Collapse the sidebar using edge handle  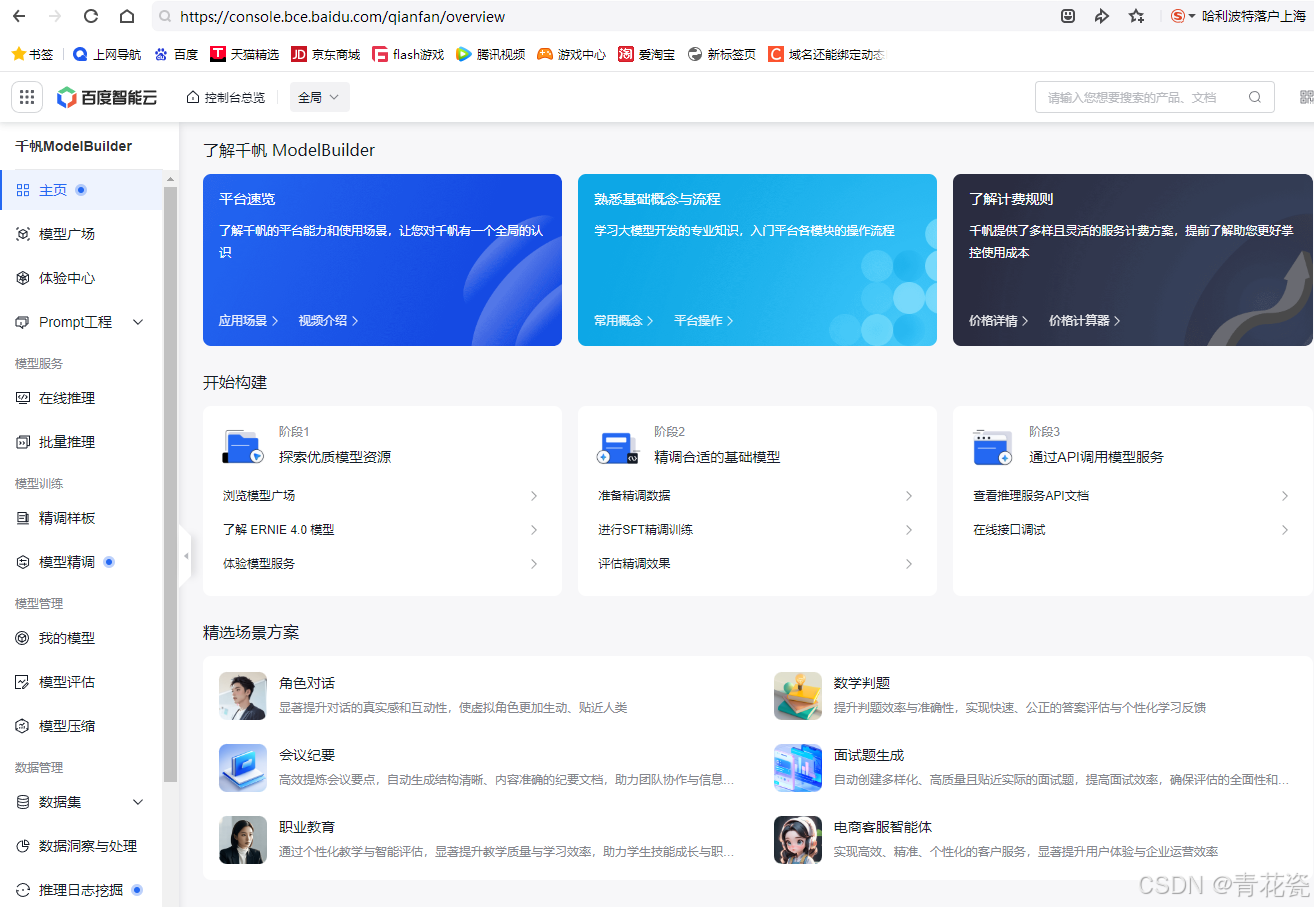tap(185, 555)
